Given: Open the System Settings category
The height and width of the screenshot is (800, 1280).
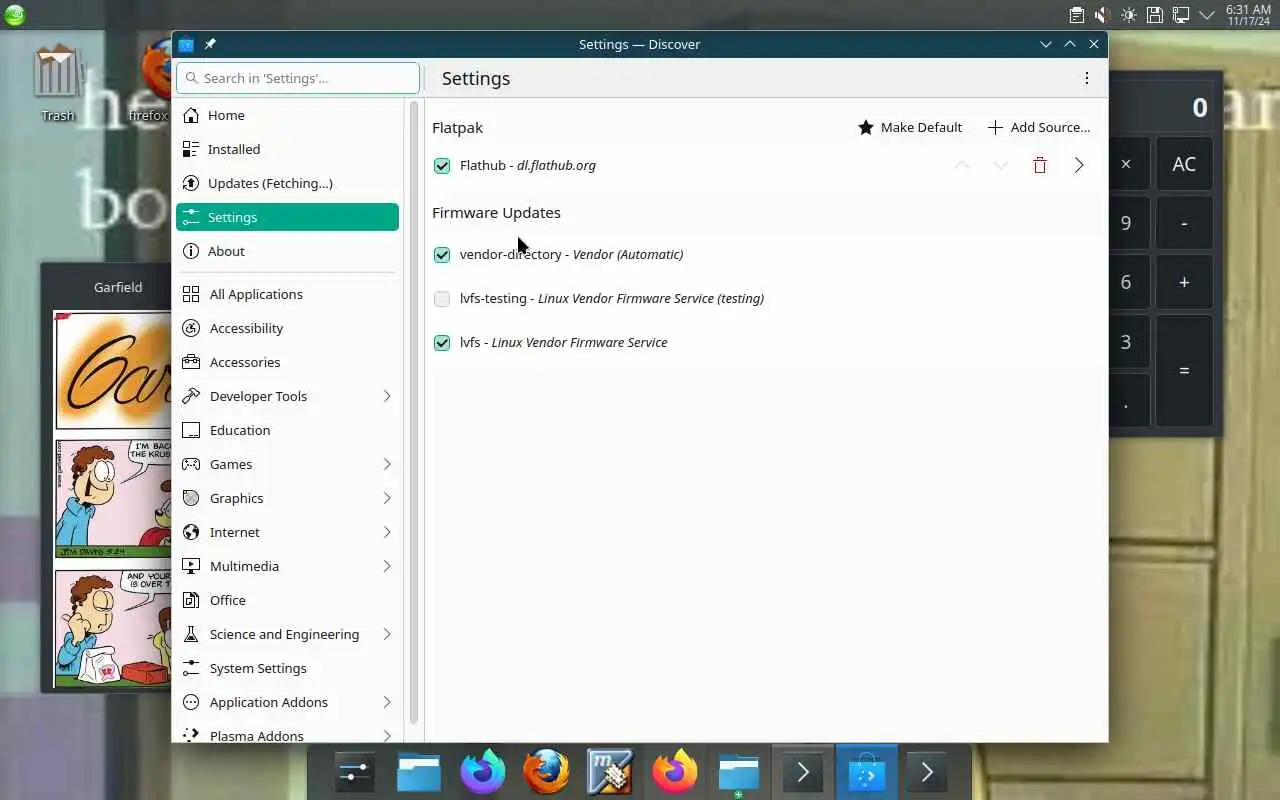Looking at the screenshot, I should (x=287, y=668).
